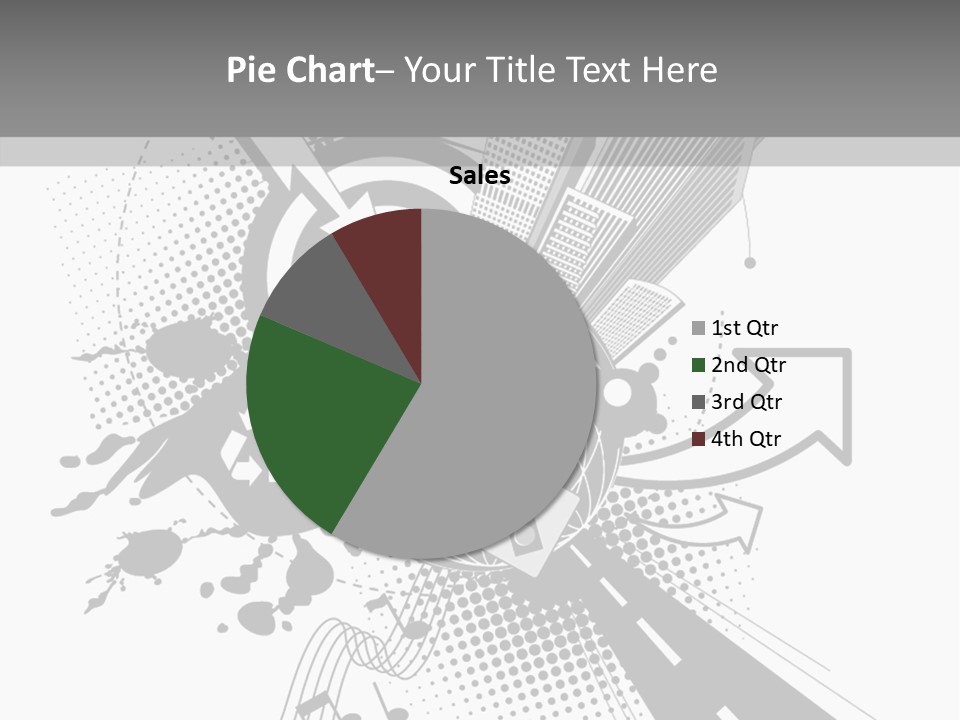Click the "4th Qtr" legend label
The height and width of the screenshot is (720, 960).
coord(746,439)
